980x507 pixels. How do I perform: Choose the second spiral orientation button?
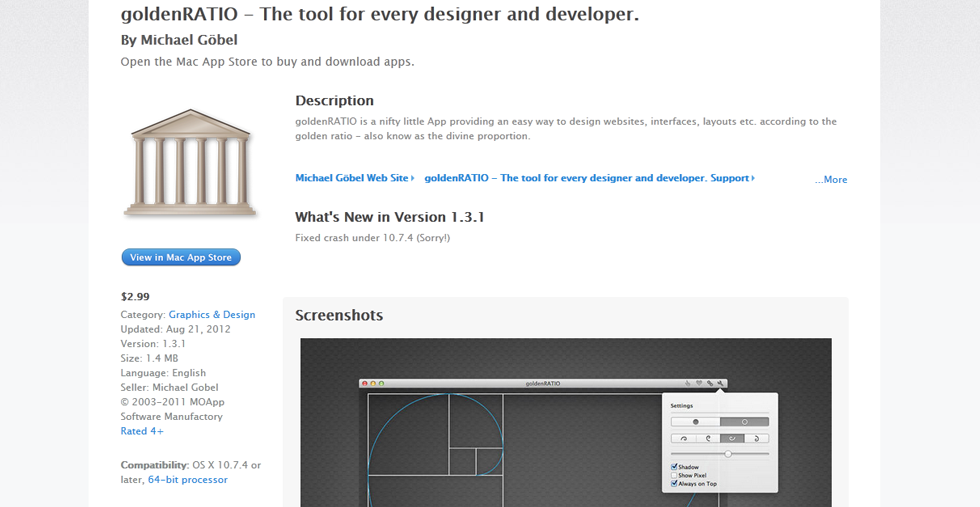click(x=708, y=438)
